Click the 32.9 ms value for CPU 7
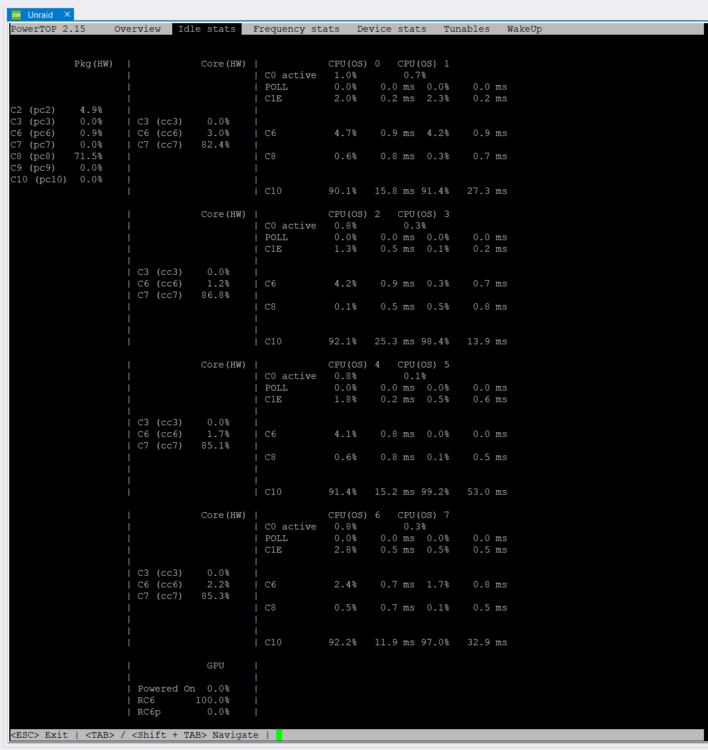 487,642
